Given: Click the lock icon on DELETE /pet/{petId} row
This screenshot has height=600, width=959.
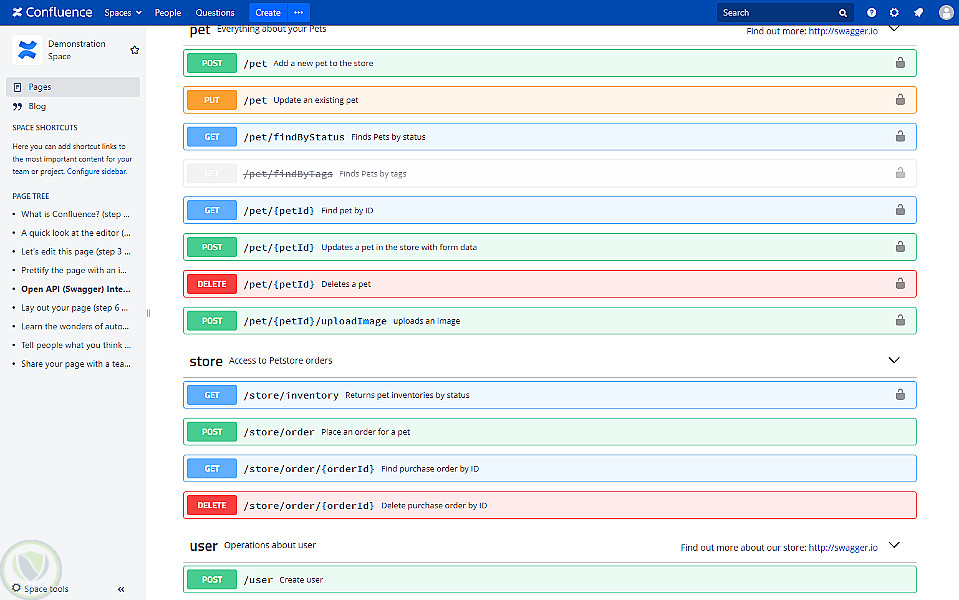Looking at the screenshot, I should coord(900,283).
